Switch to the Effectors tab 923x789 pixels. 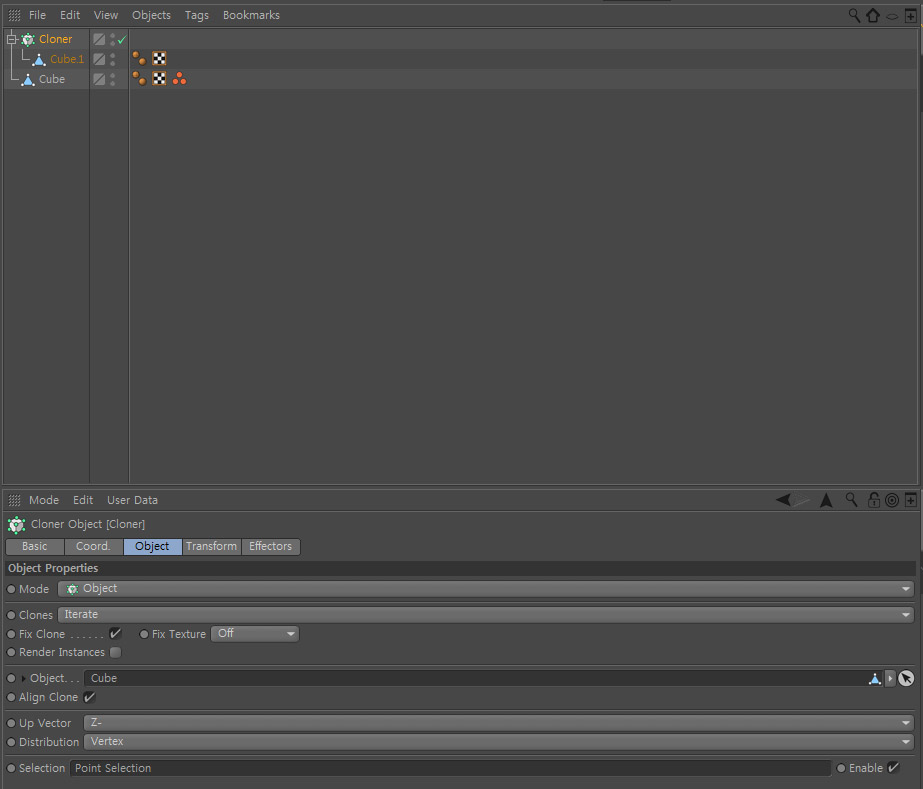coord(271,546)
